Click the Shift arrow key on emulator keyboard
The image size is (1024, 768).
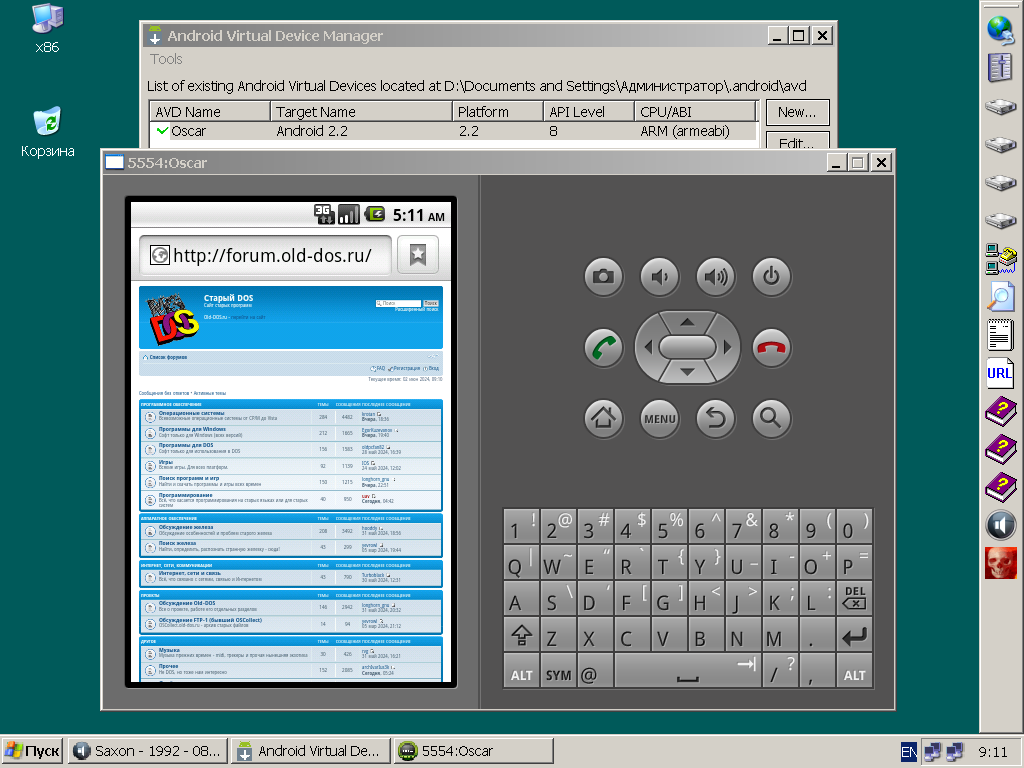coord(521,636)
